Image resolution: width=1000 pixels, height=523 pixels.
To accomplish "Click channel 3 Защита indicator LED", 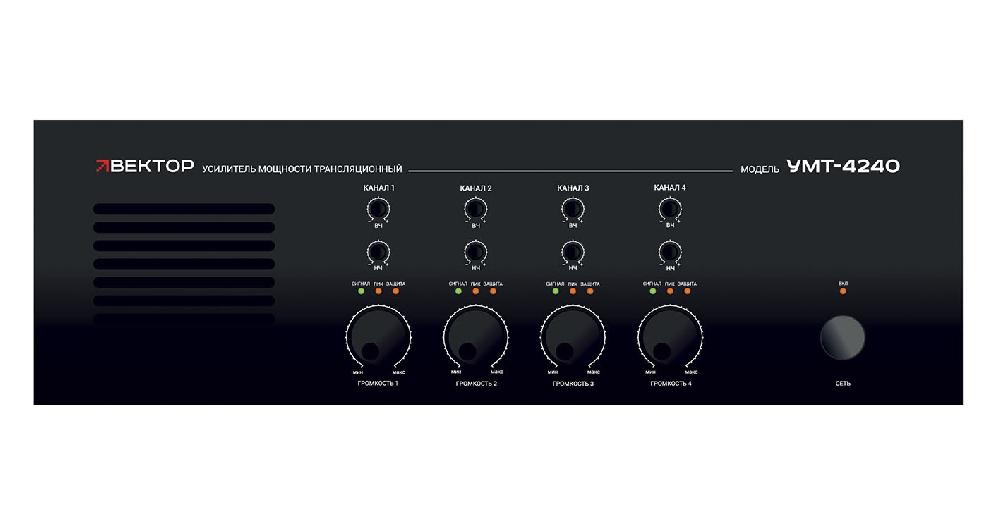I will [590, 292].
